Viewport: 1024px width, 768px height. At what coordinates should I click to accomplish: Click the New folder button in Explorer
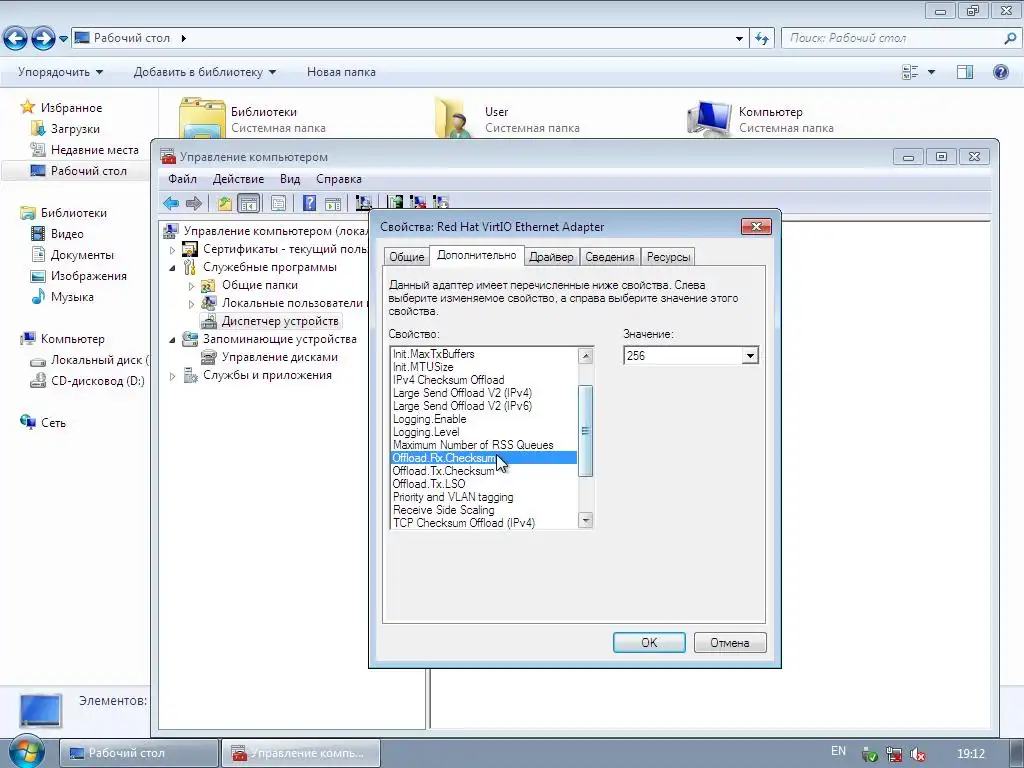[342, 72]
